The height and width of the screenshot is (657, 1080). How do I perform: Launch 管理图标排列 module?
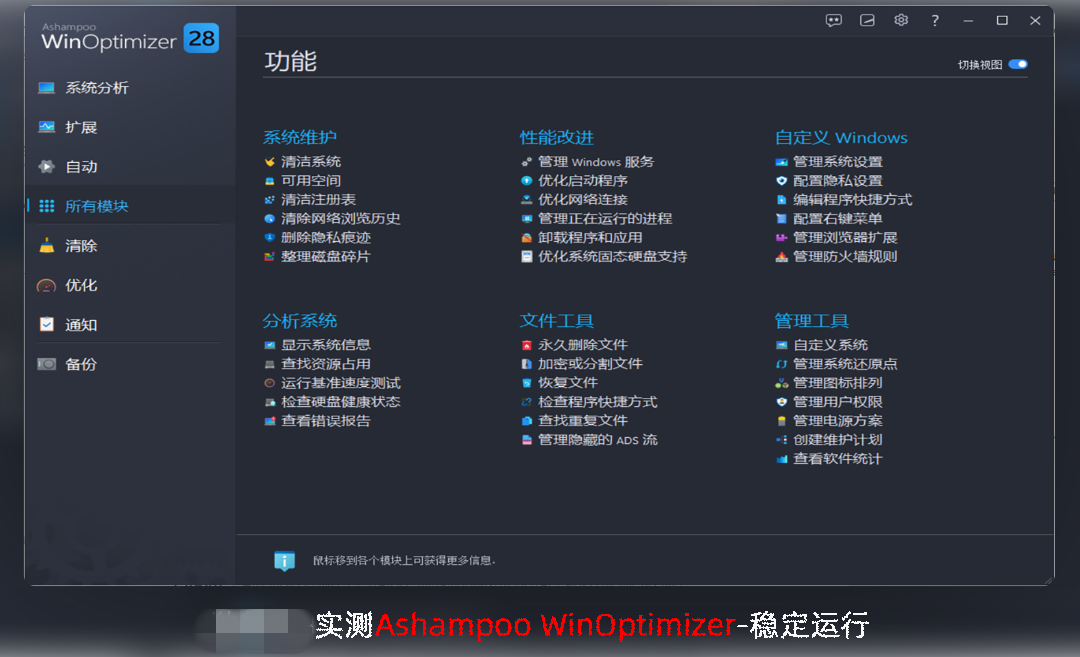[x=838, y=383]
